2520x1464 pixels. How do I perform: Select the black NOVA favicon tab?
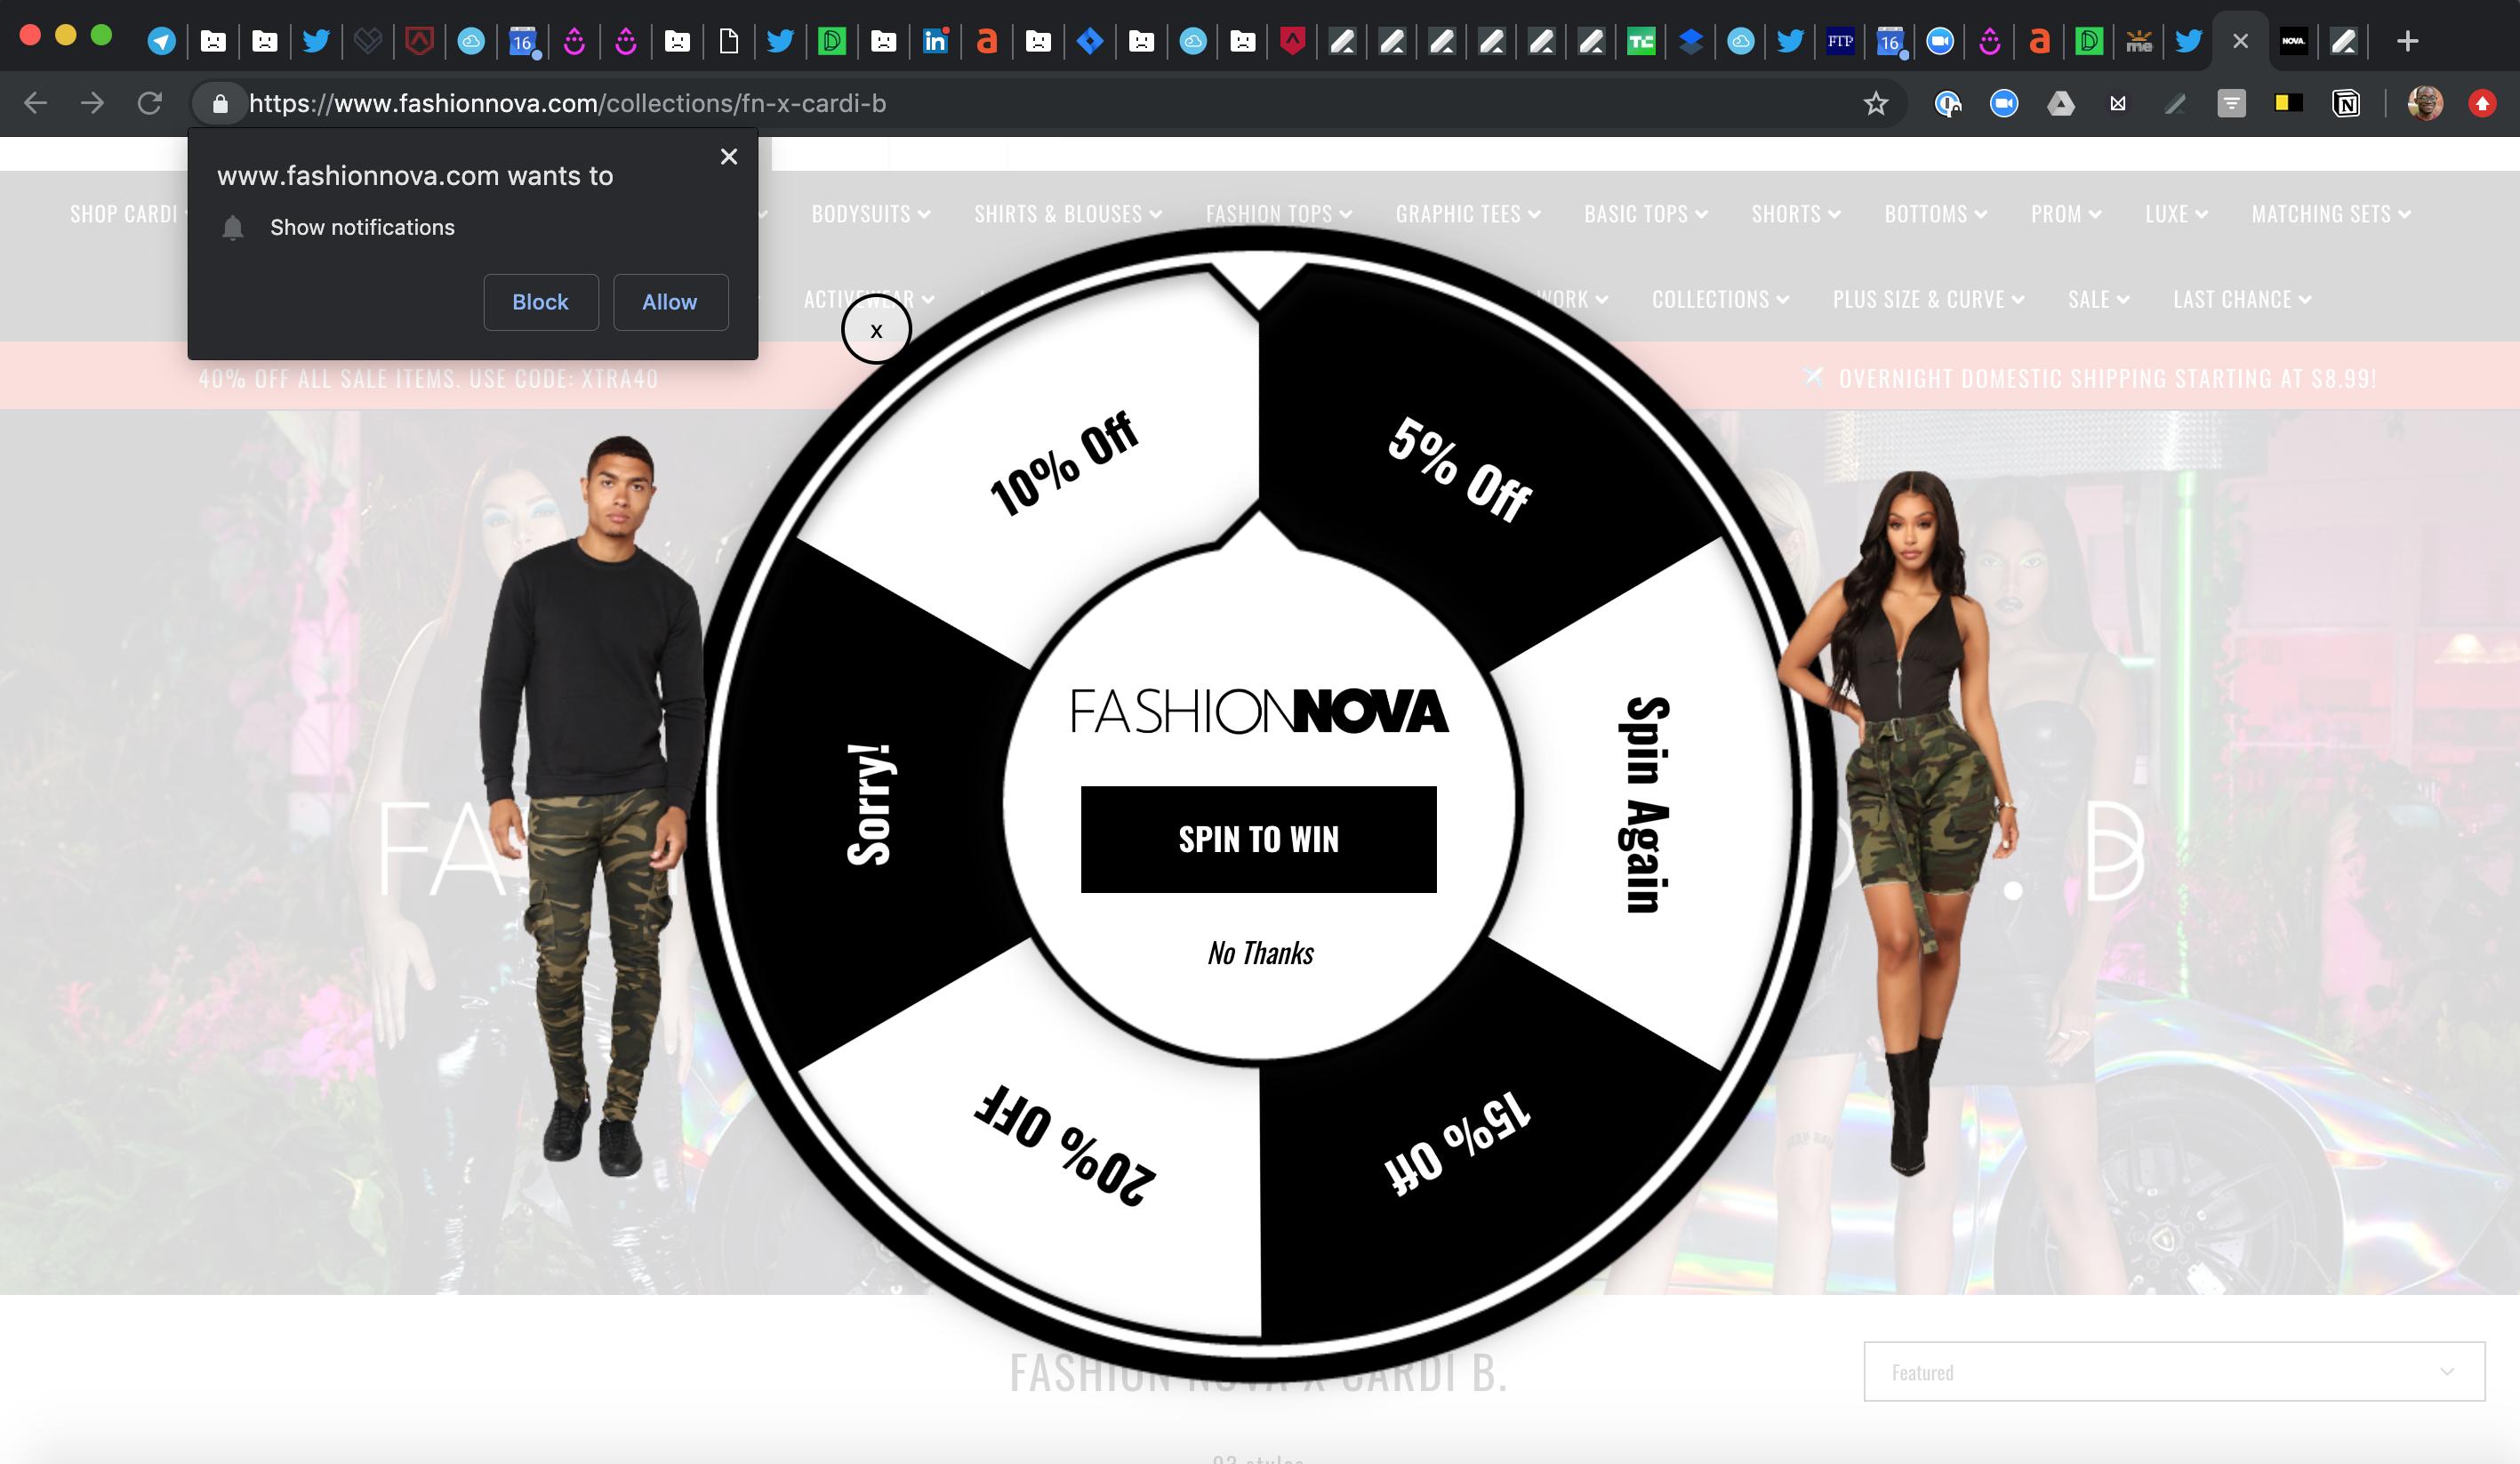2293,41
